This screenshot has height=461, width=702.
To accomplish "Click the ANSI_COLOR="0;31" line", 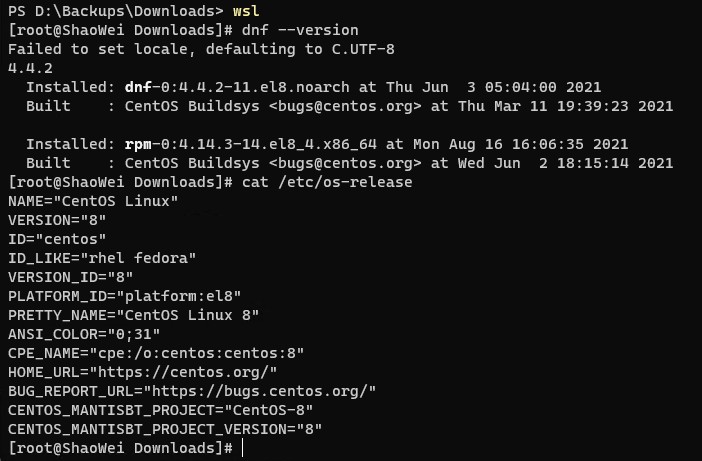I will pyautogui.click(x=84, y=334).
